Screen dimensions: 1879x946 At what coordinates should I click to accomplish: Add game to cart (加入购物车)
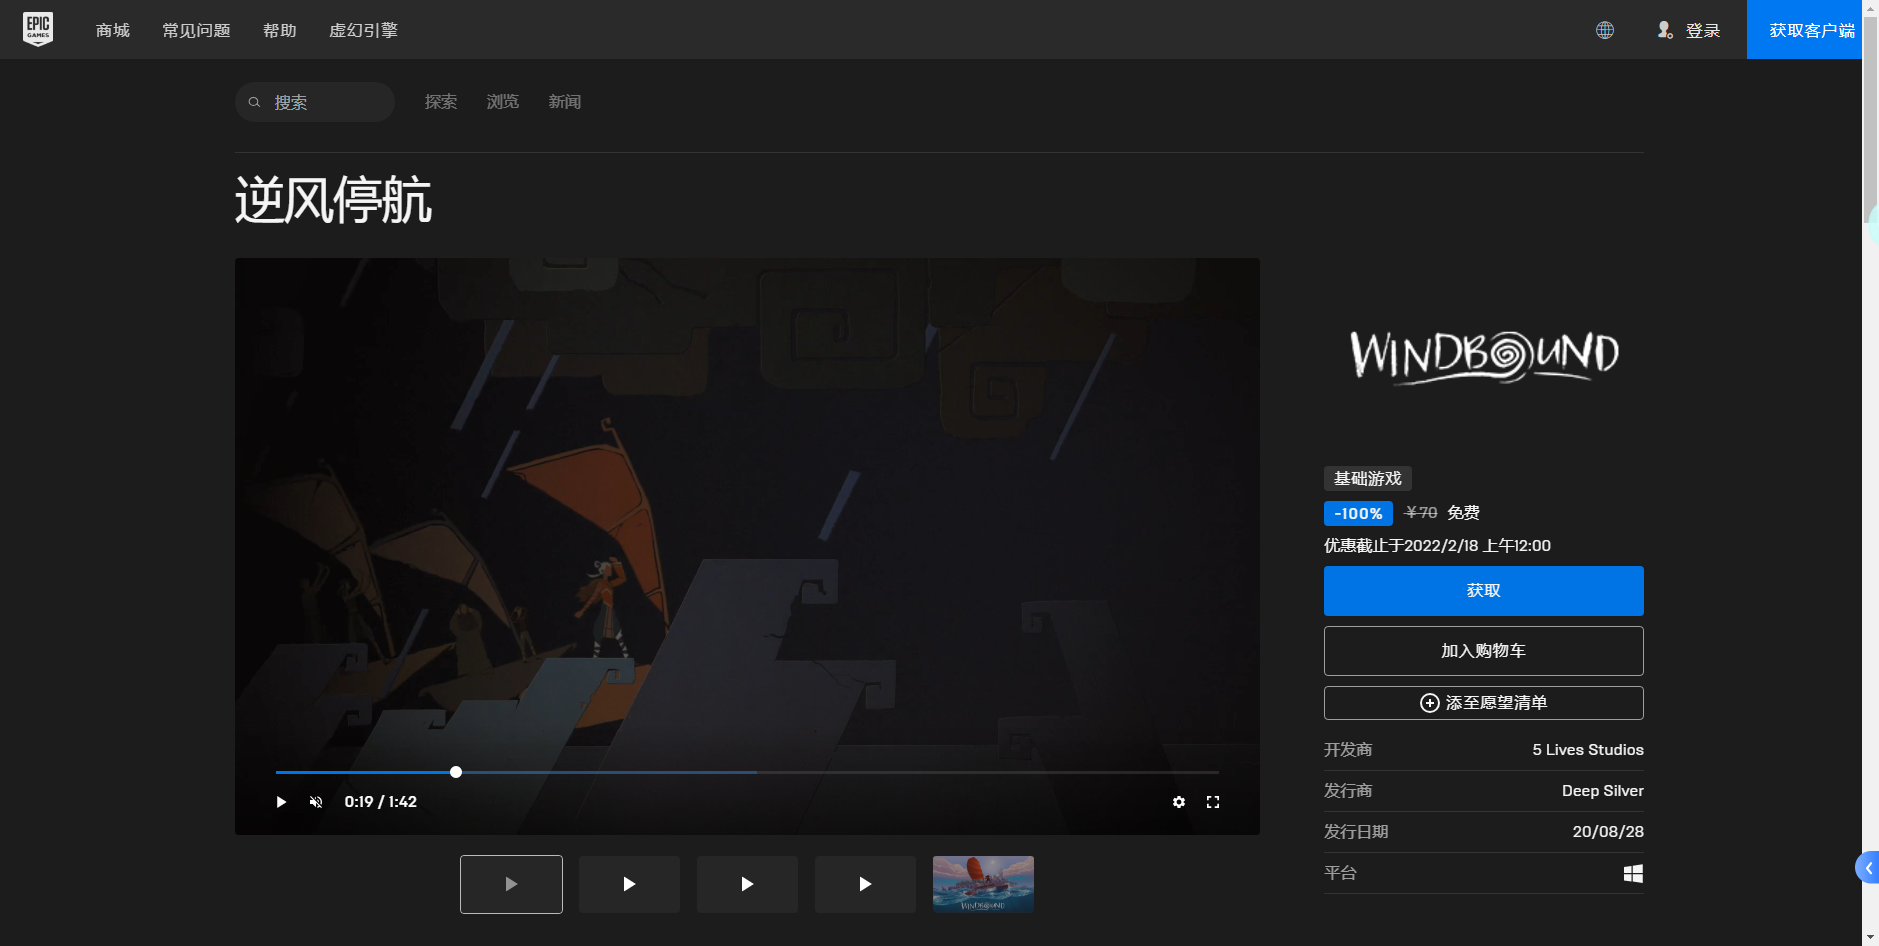pos(1483,651)
